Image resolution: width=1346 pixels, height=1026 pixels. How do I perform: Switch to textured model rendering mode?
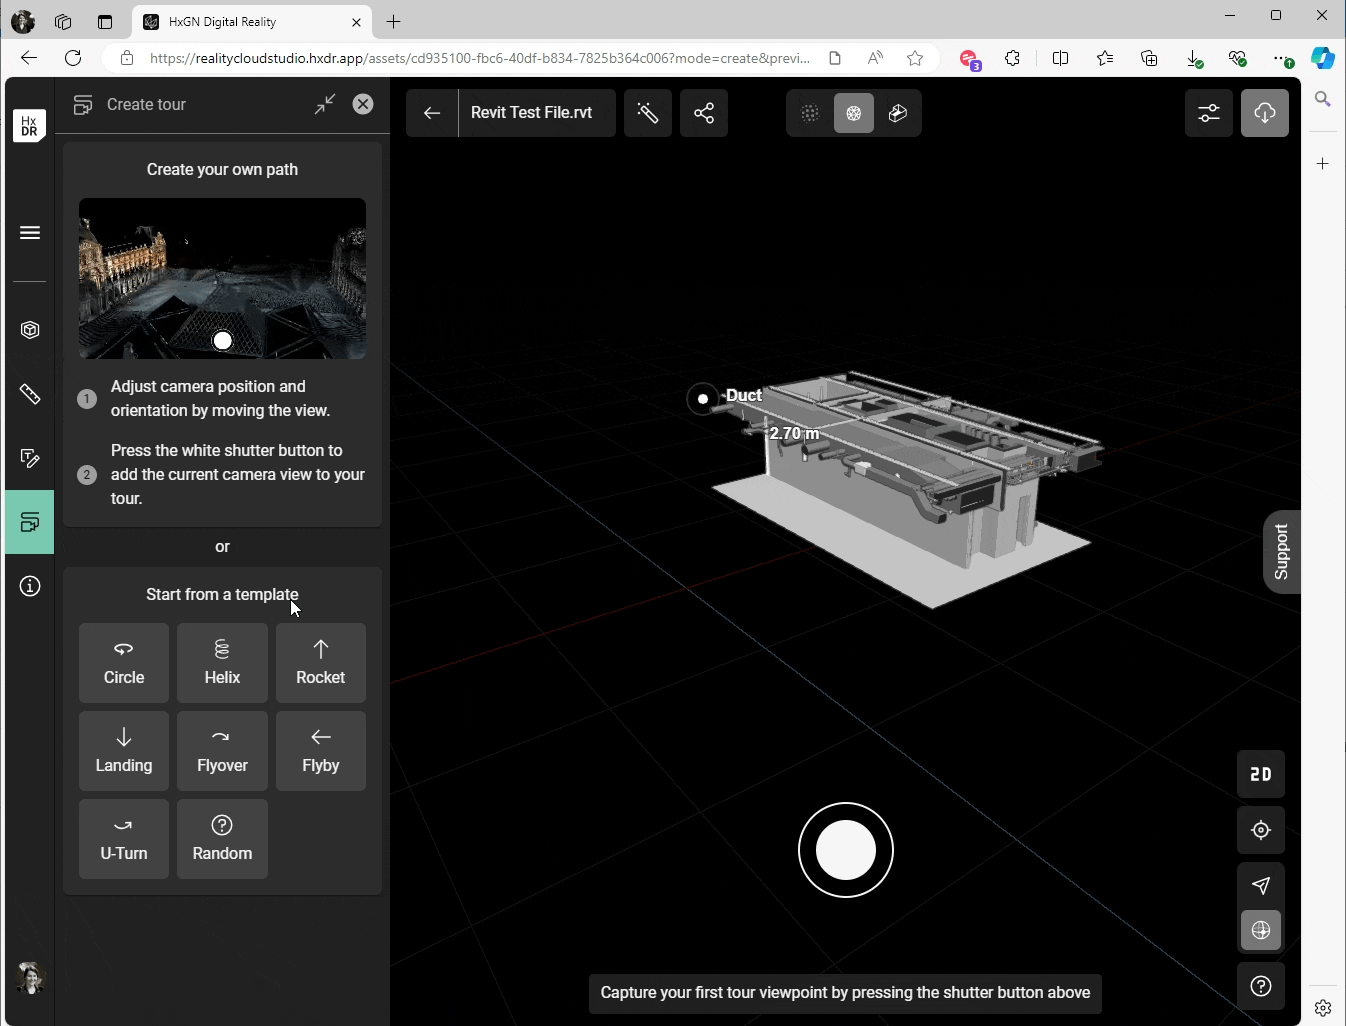(898, 113)
